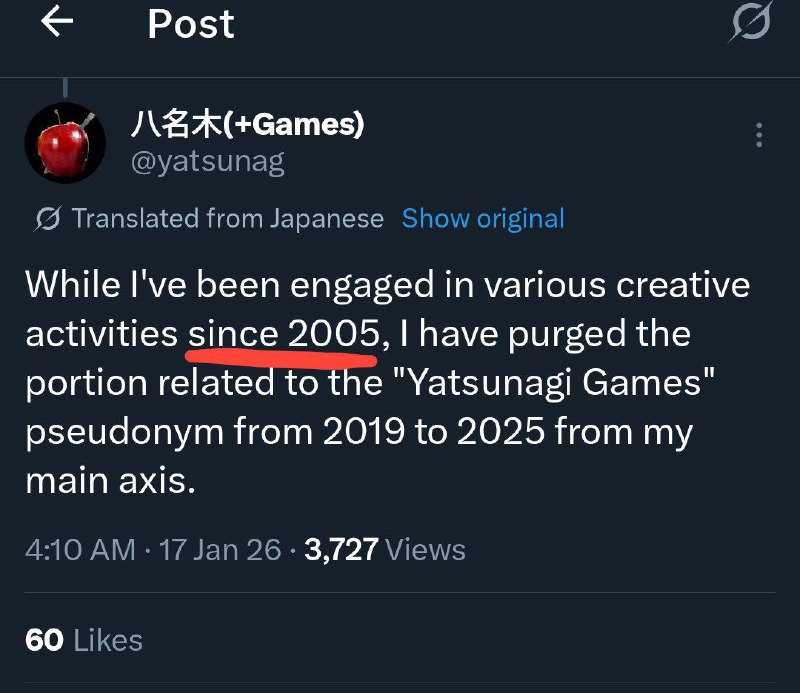This screenshot has width=800, height=693.
Task: Click the 4:10 AM post time
Action: tap(80, 549)
